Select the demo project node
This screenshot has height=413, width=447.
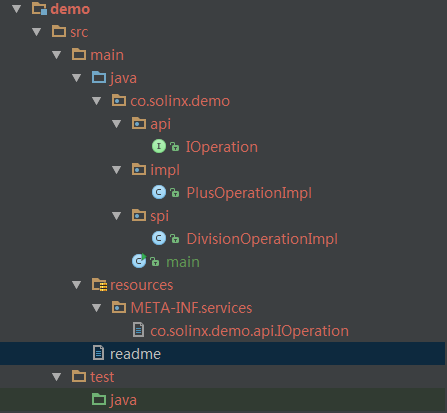pos(70,9)
